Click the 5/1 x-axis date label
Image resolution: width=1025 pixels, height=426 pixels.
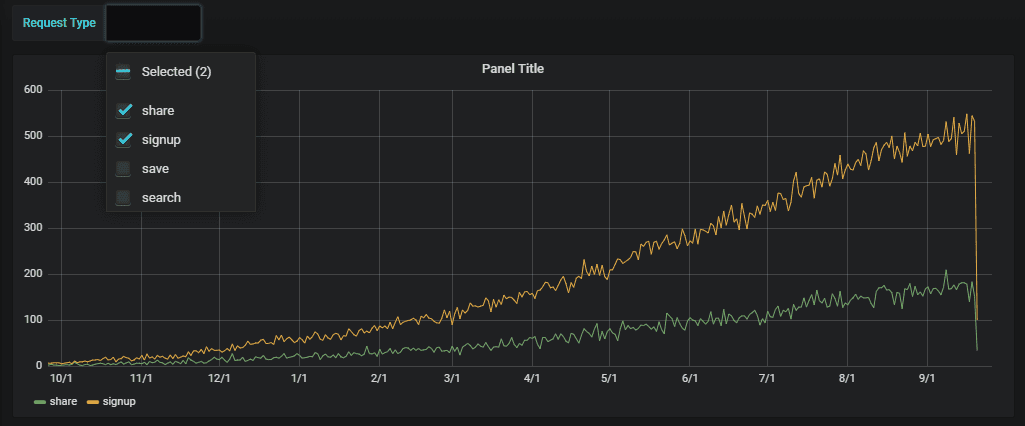609,379
